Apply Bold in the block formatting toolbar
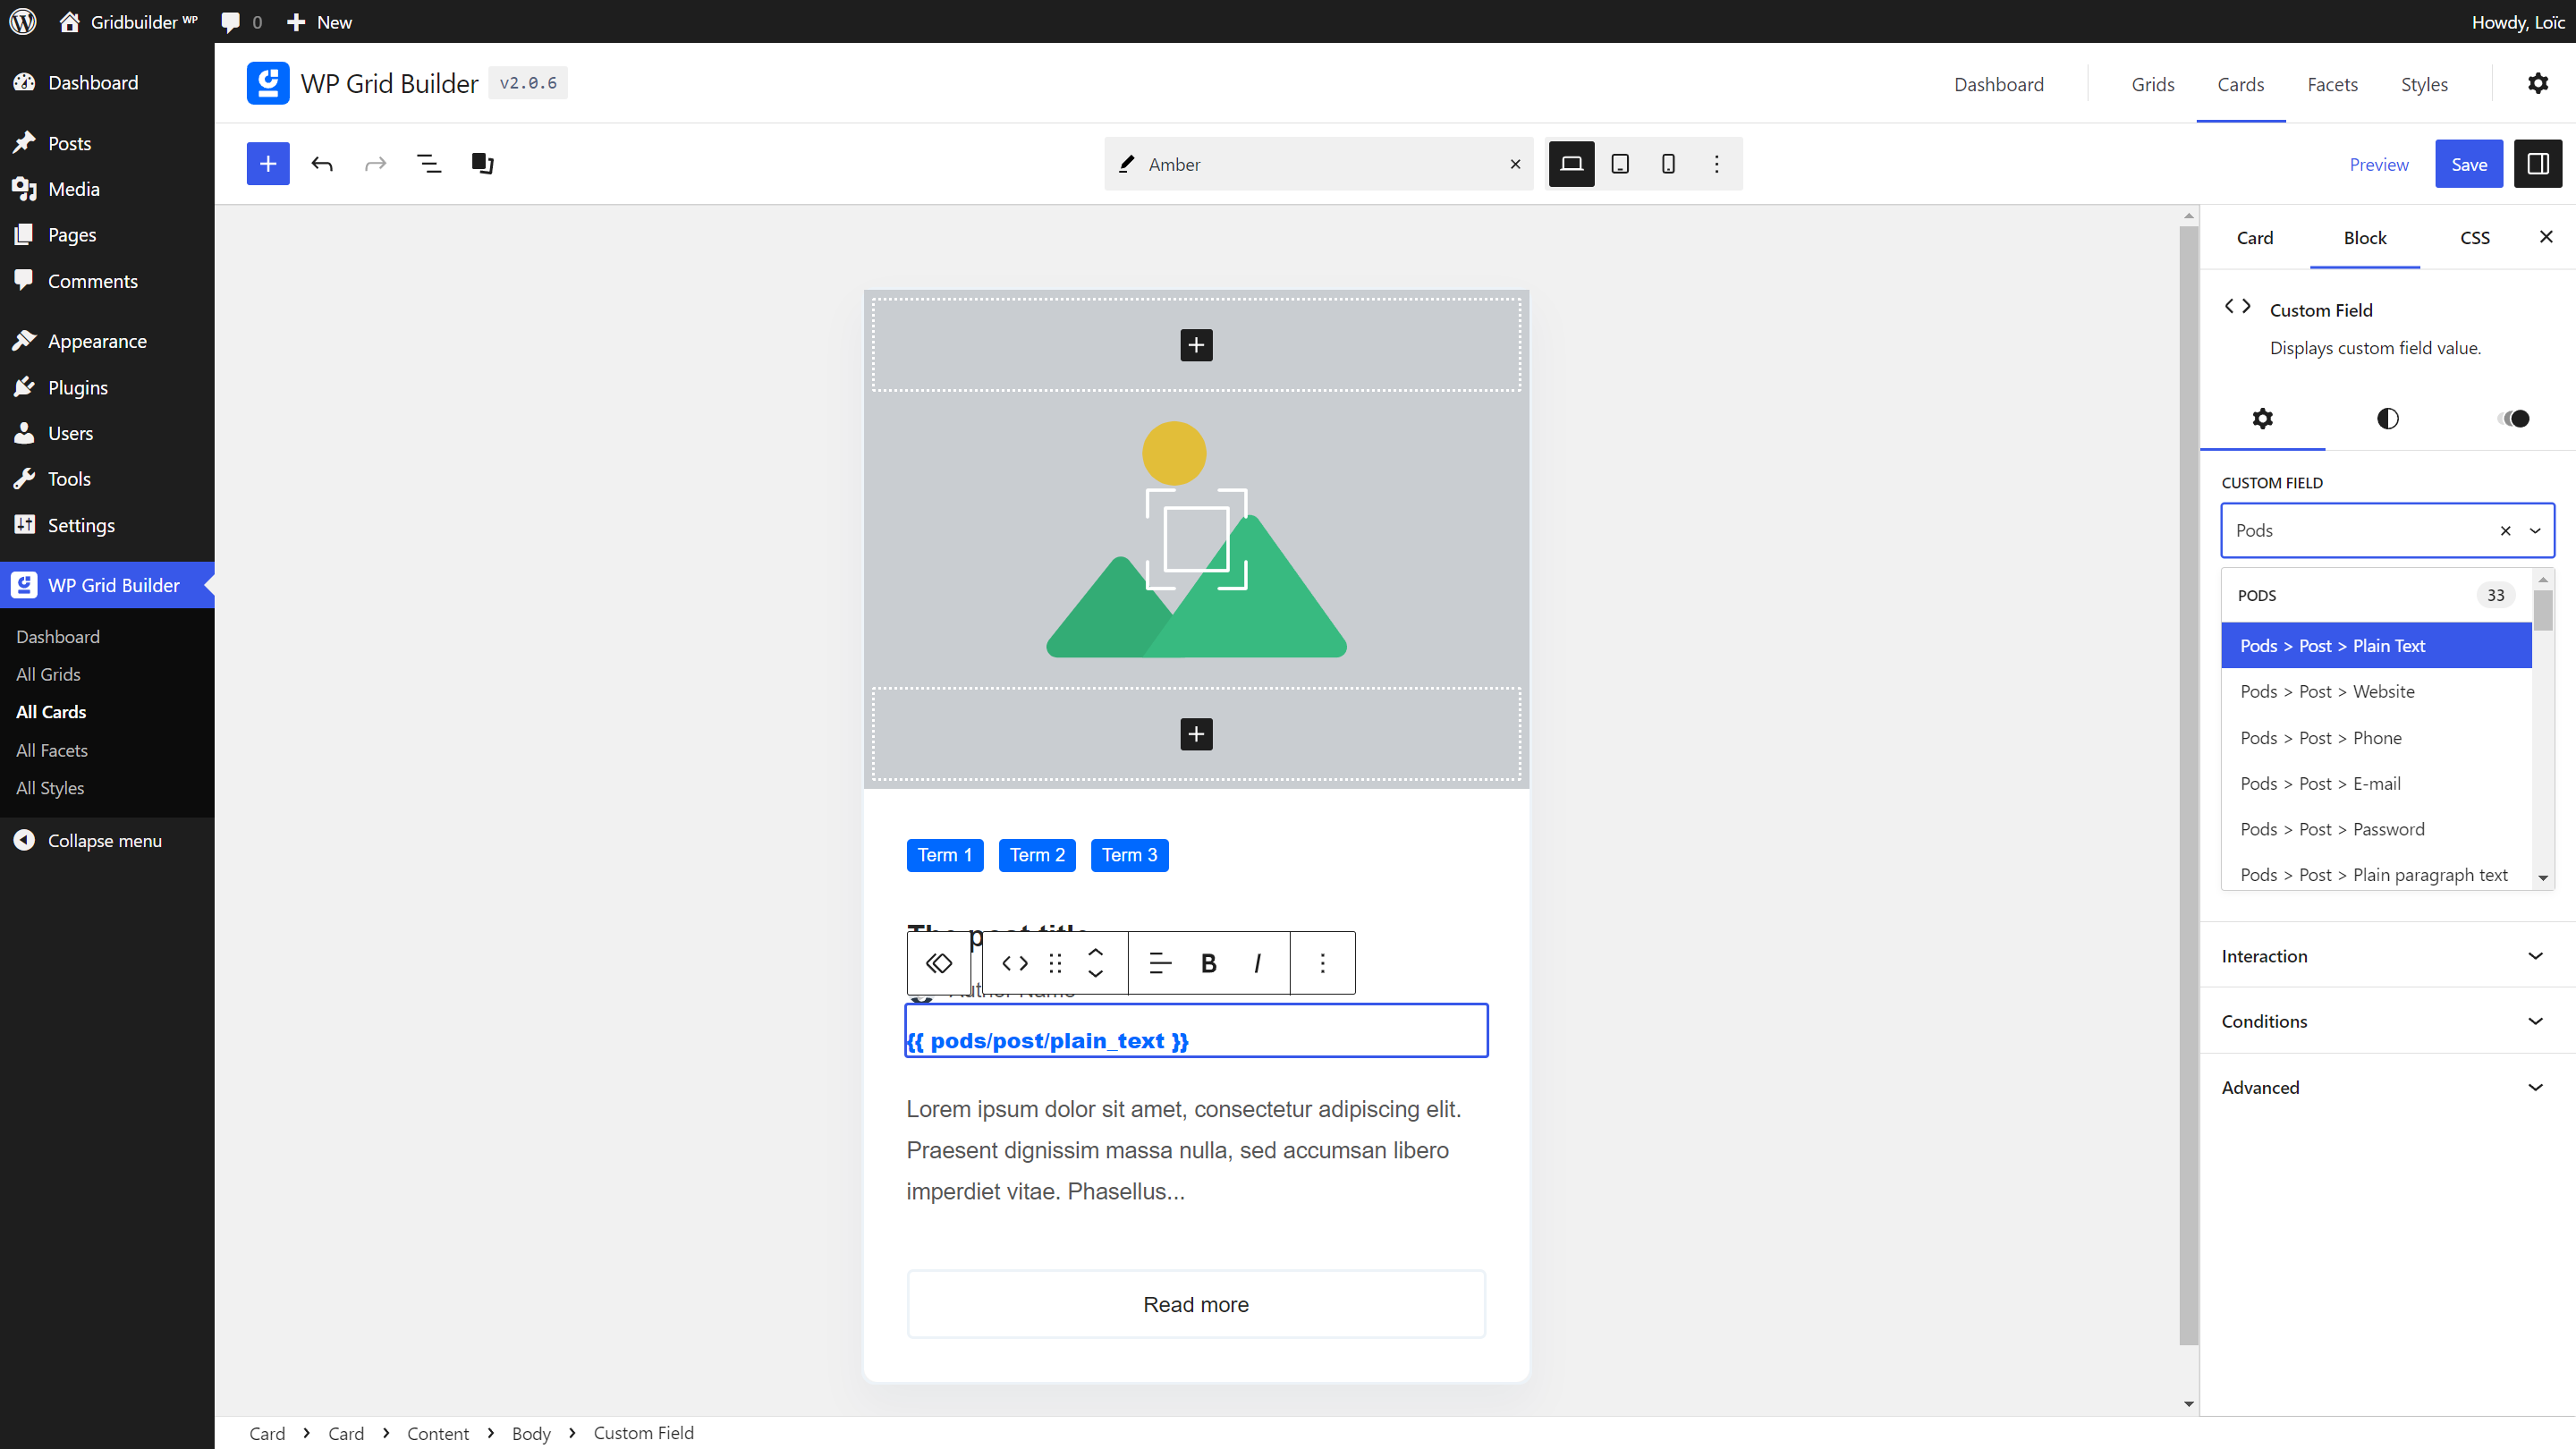This screenshot has height=1449, width=2576. (1208, 963)
